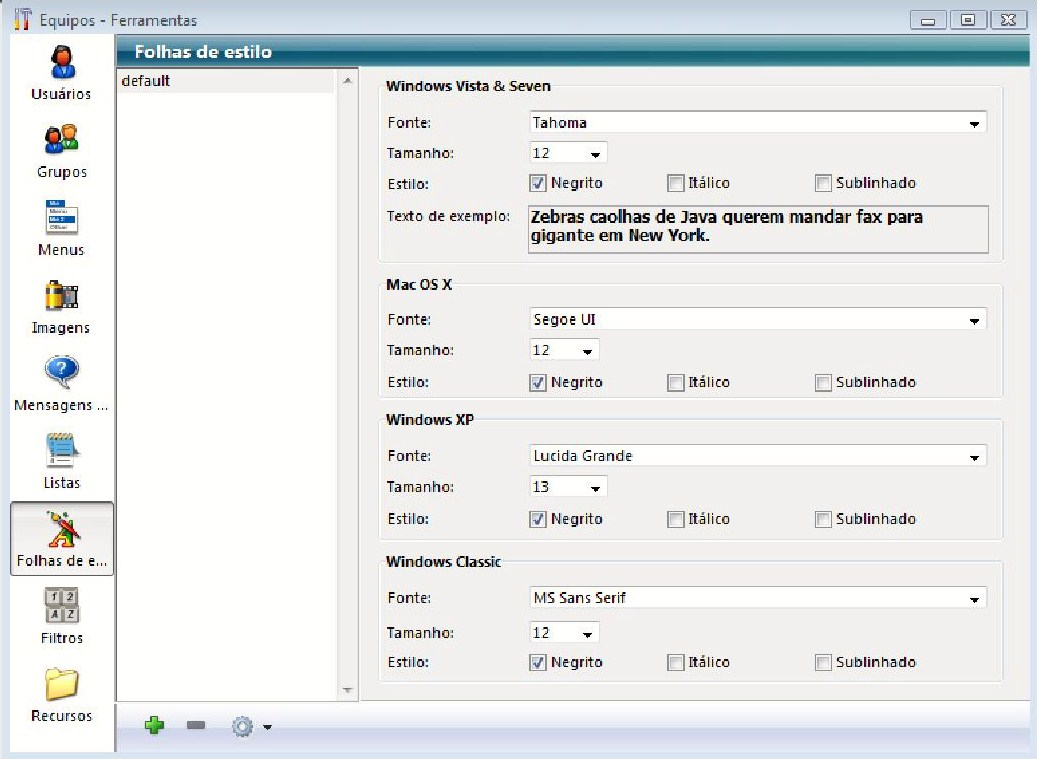Screen dimensions: 1037x759
Task: Click the Texto de exemplo text box
Action: [757, 228]
